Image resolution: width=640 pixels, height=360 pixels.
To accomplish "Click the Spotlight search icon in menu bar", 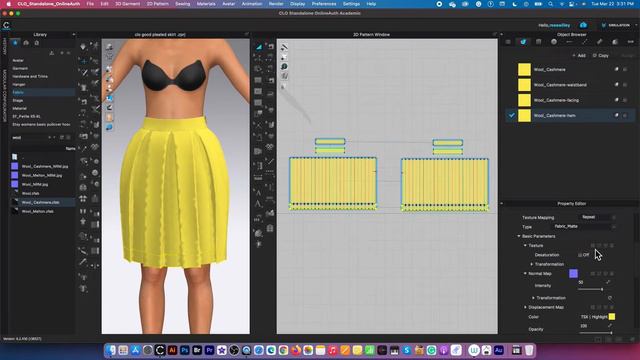I will pos(551,4).
